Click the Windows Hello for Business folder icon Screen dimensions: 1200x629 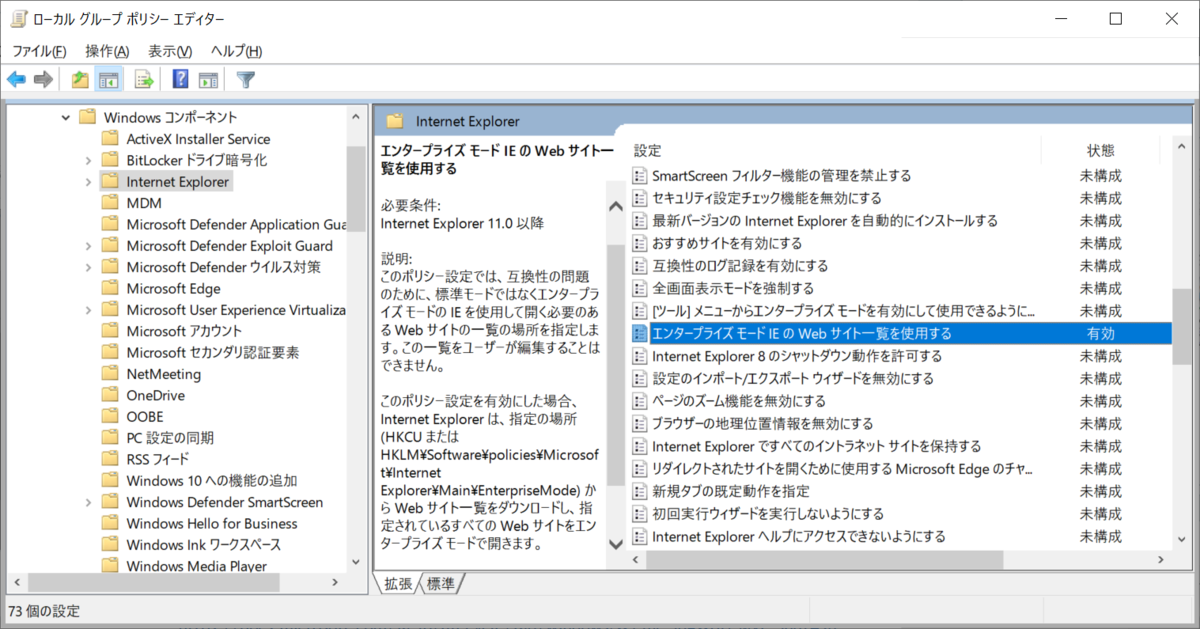110,523
